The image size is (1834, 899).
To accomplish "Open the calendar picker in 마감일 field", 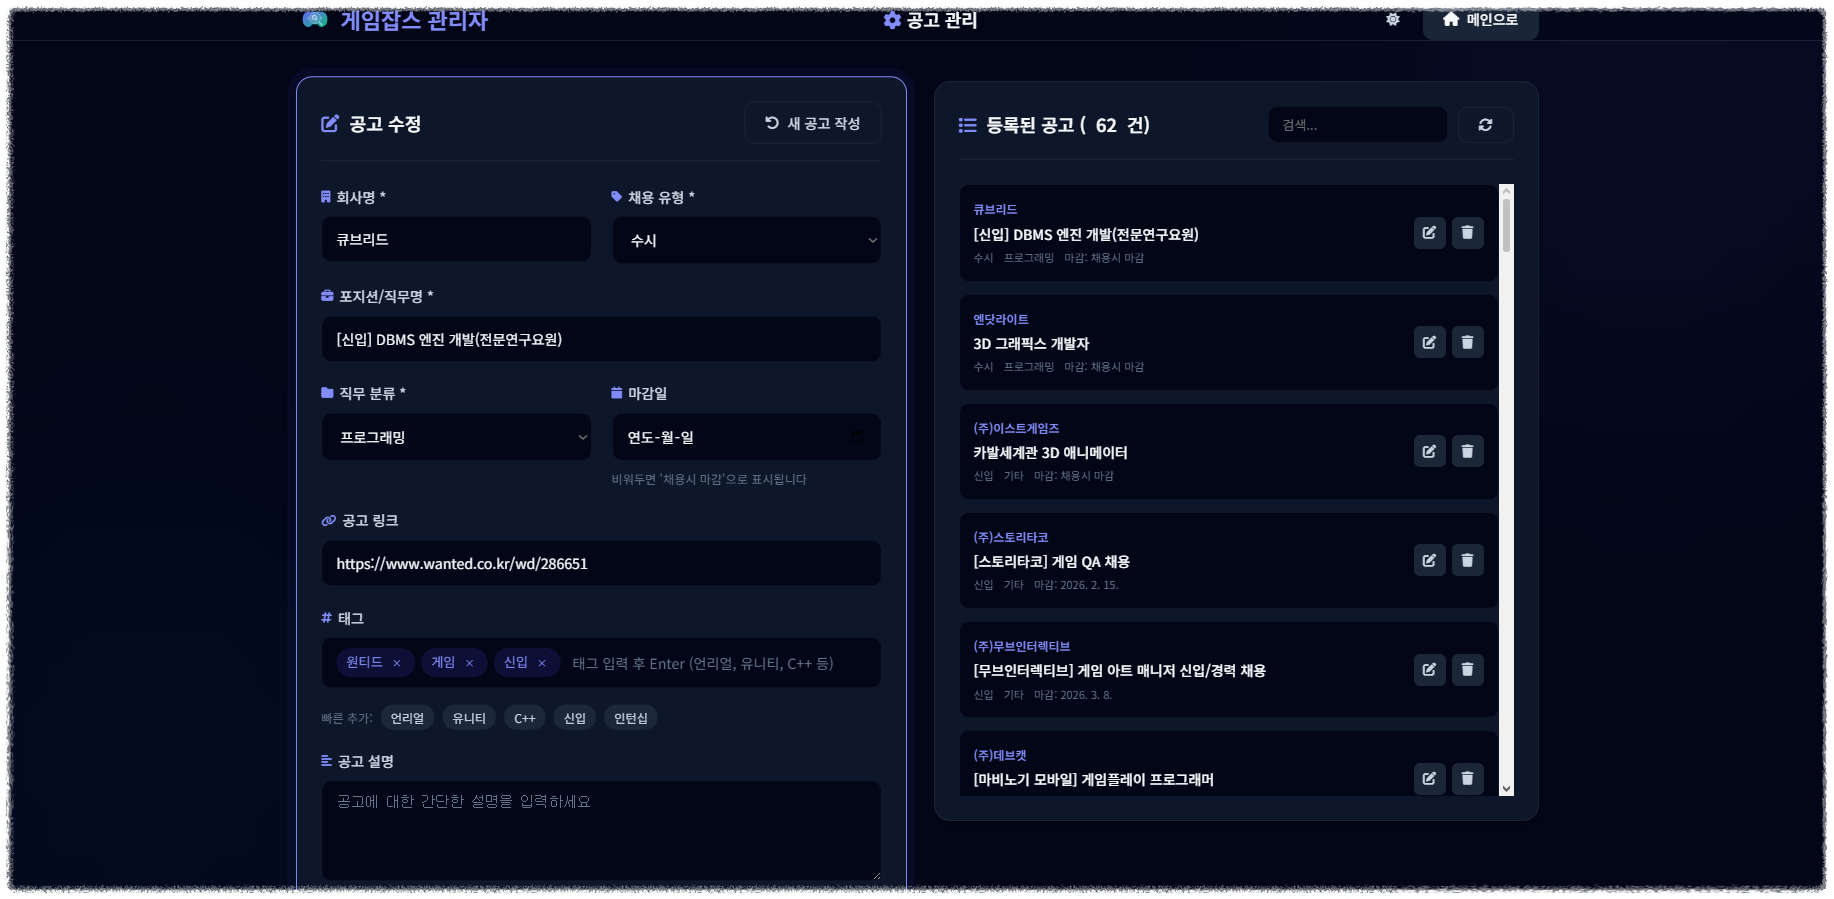I will click(857, 437).
